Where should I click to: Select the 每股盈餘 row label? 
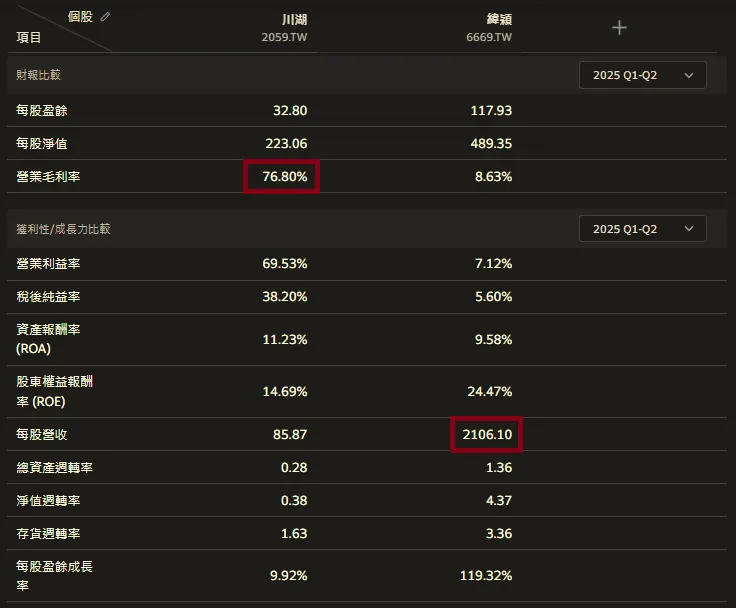(42, 110)
